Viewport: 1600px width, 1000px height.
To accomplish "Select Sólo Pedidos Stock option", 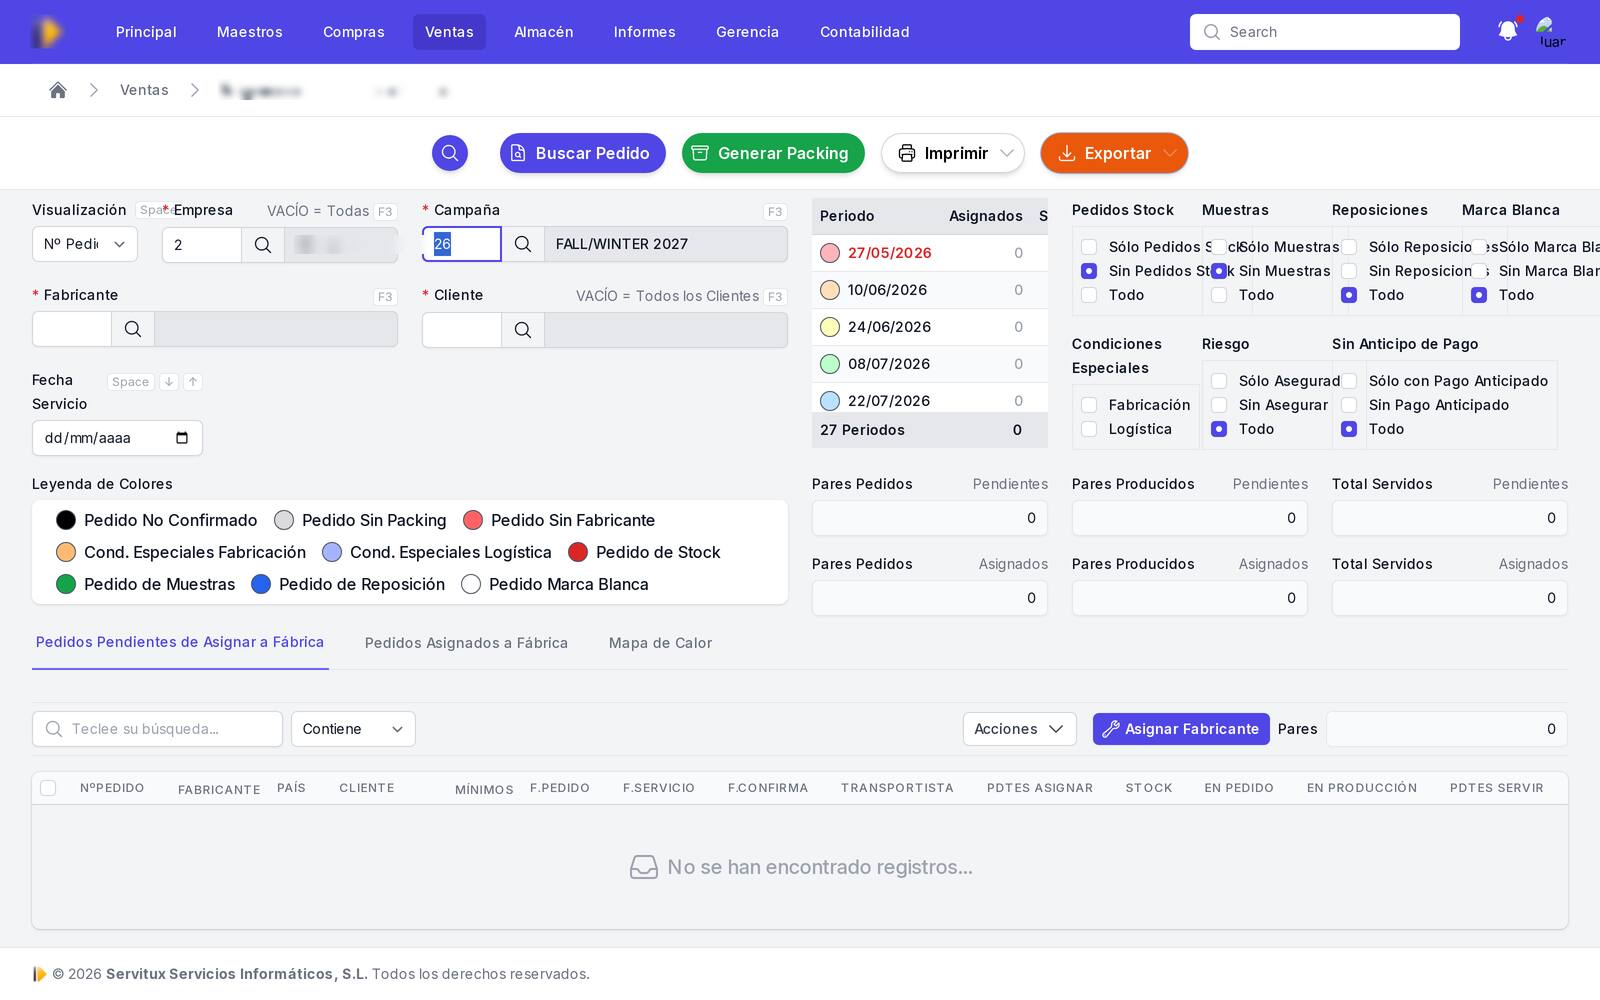I will click(1089, 247).
